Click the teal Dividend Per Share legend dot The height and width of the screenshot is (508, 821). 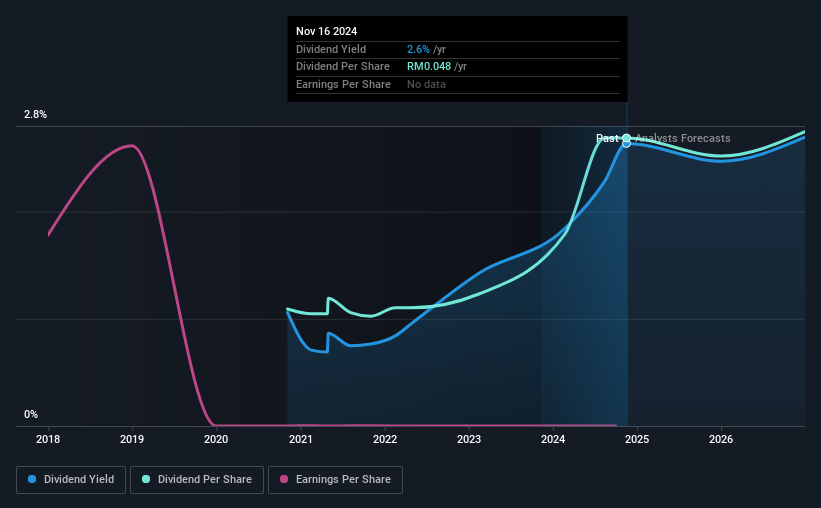(146, 479)
